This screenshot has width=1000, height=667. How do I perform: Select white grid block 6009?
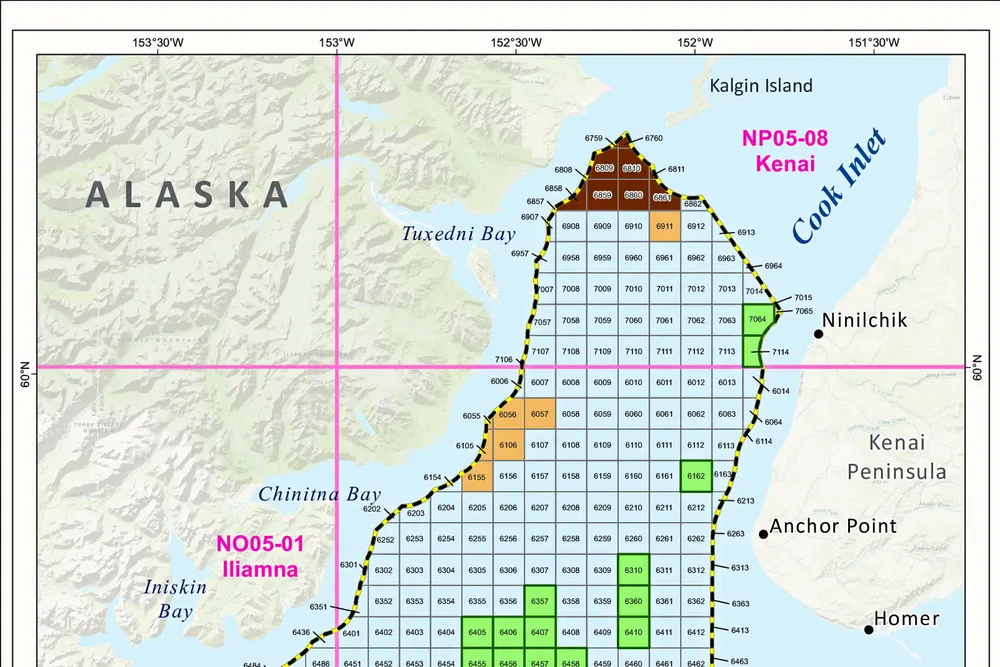tap(602, 382)
